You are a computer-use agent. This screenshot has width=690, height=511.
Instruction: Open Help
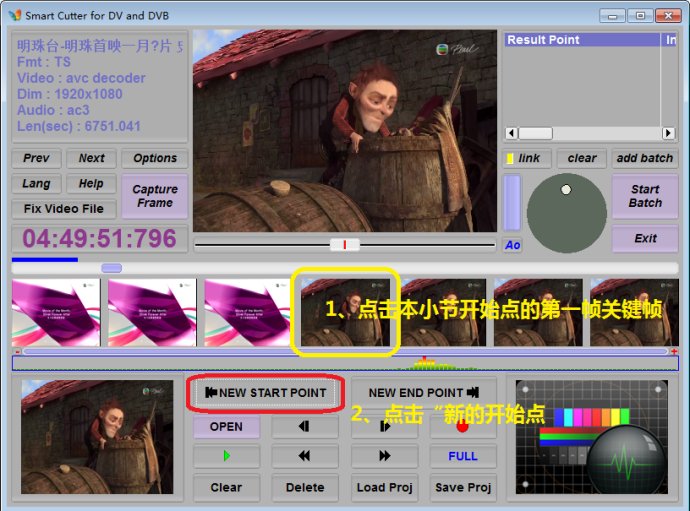coord(91,184)
